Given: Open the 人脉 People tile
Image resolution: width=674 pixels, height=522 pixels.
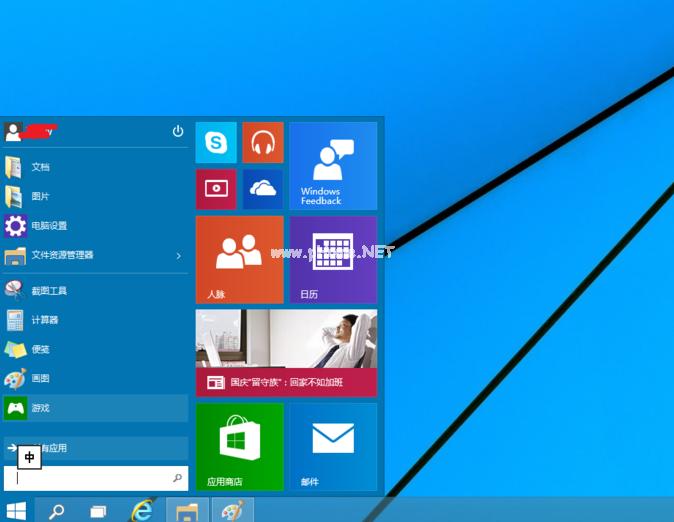Looking at the screenshot, I should (240, 260).
